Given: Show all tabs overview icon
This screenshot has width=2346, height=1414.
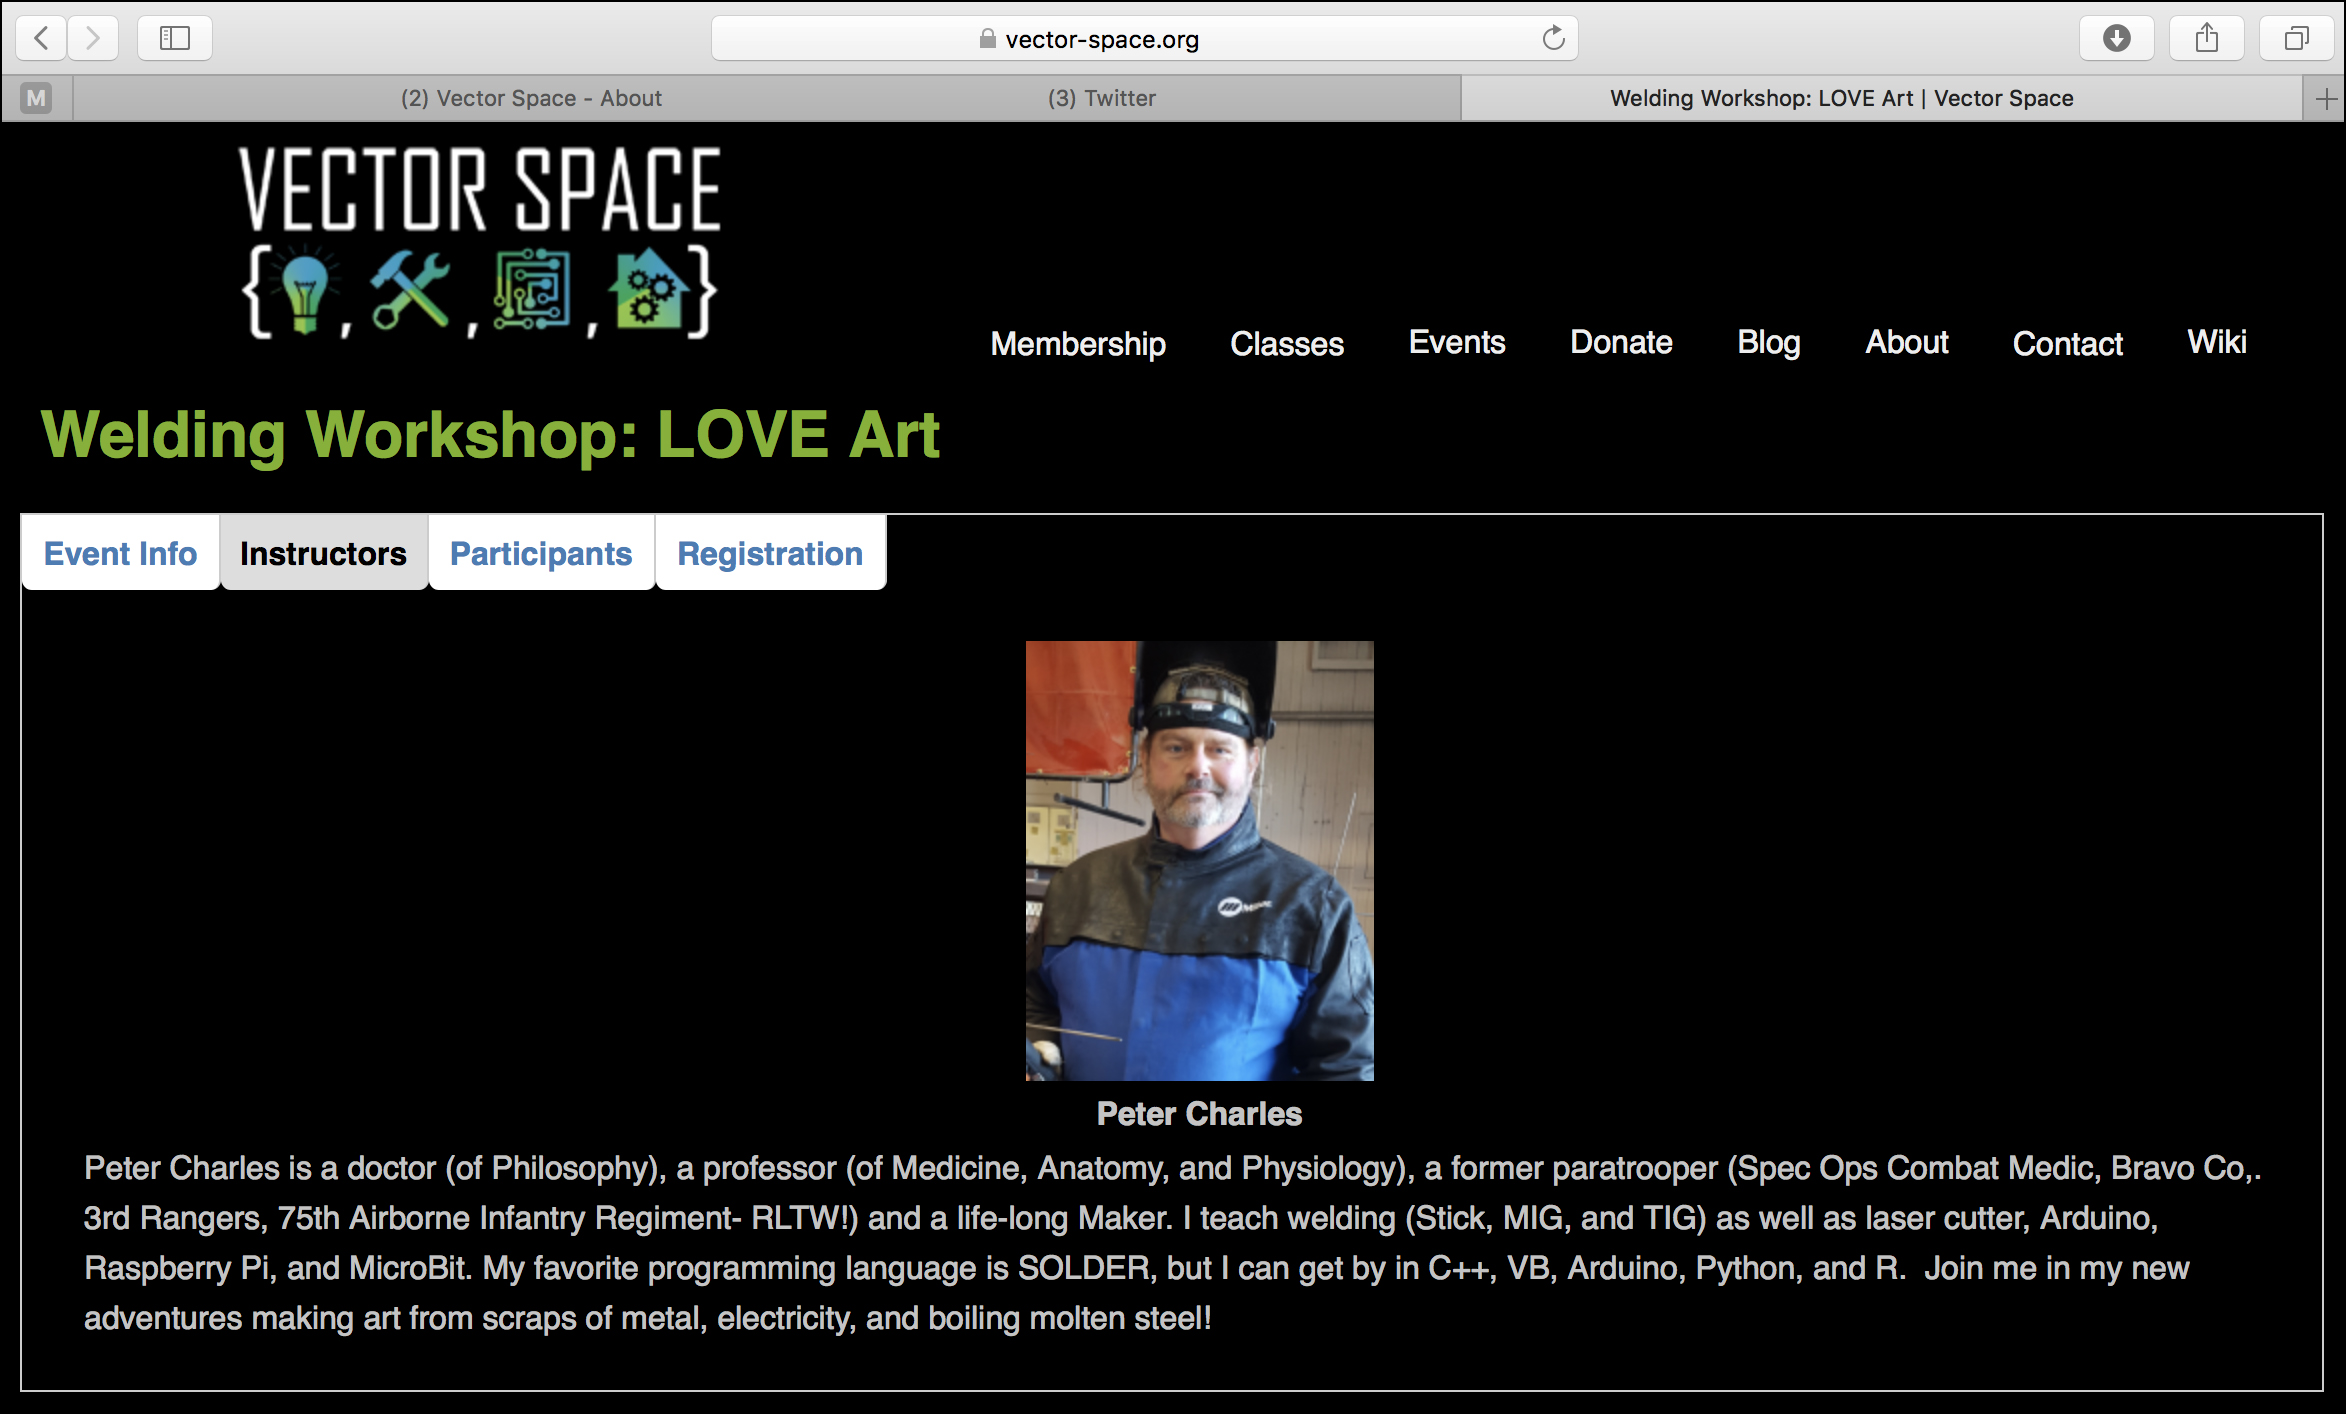Looking at the screenshot, I should (2296, 38).
